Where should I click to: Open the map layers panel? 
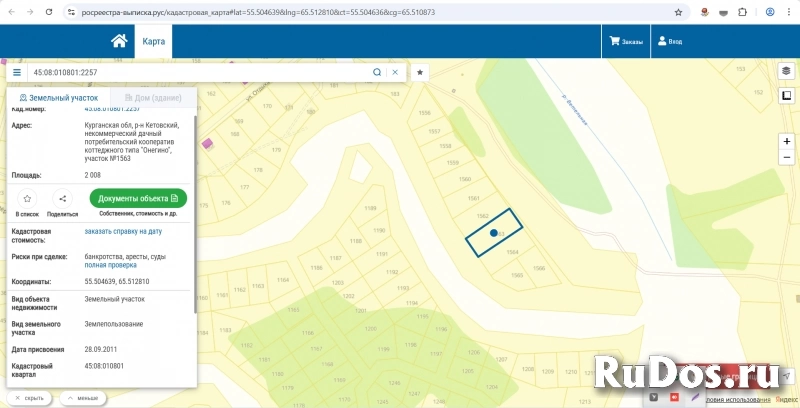786,71
